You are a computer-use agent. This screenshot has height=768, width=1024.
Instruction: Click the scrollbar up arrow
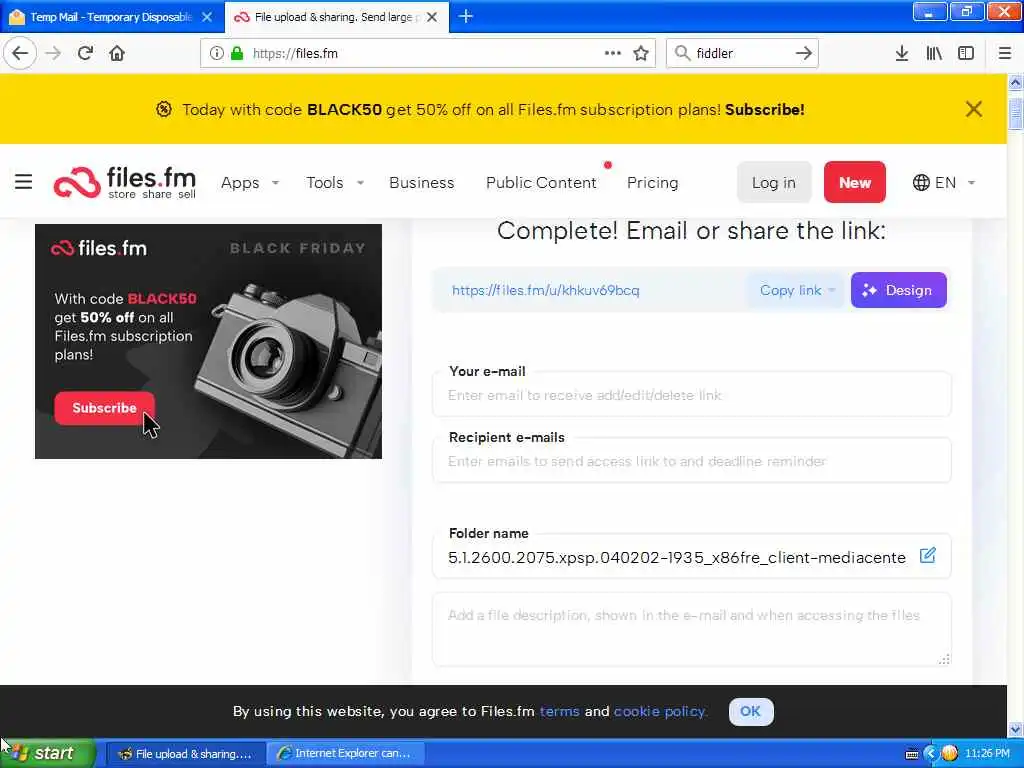pos(1015,83)
